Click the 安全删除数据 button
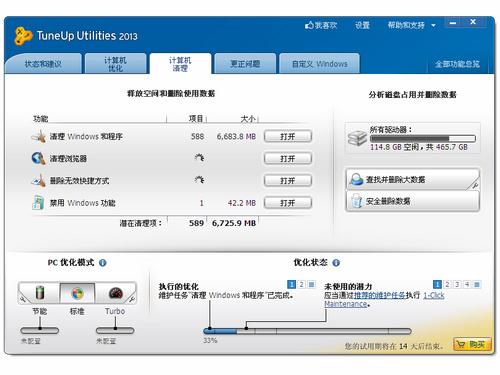 pyautogui.click(x=413, y=201)
